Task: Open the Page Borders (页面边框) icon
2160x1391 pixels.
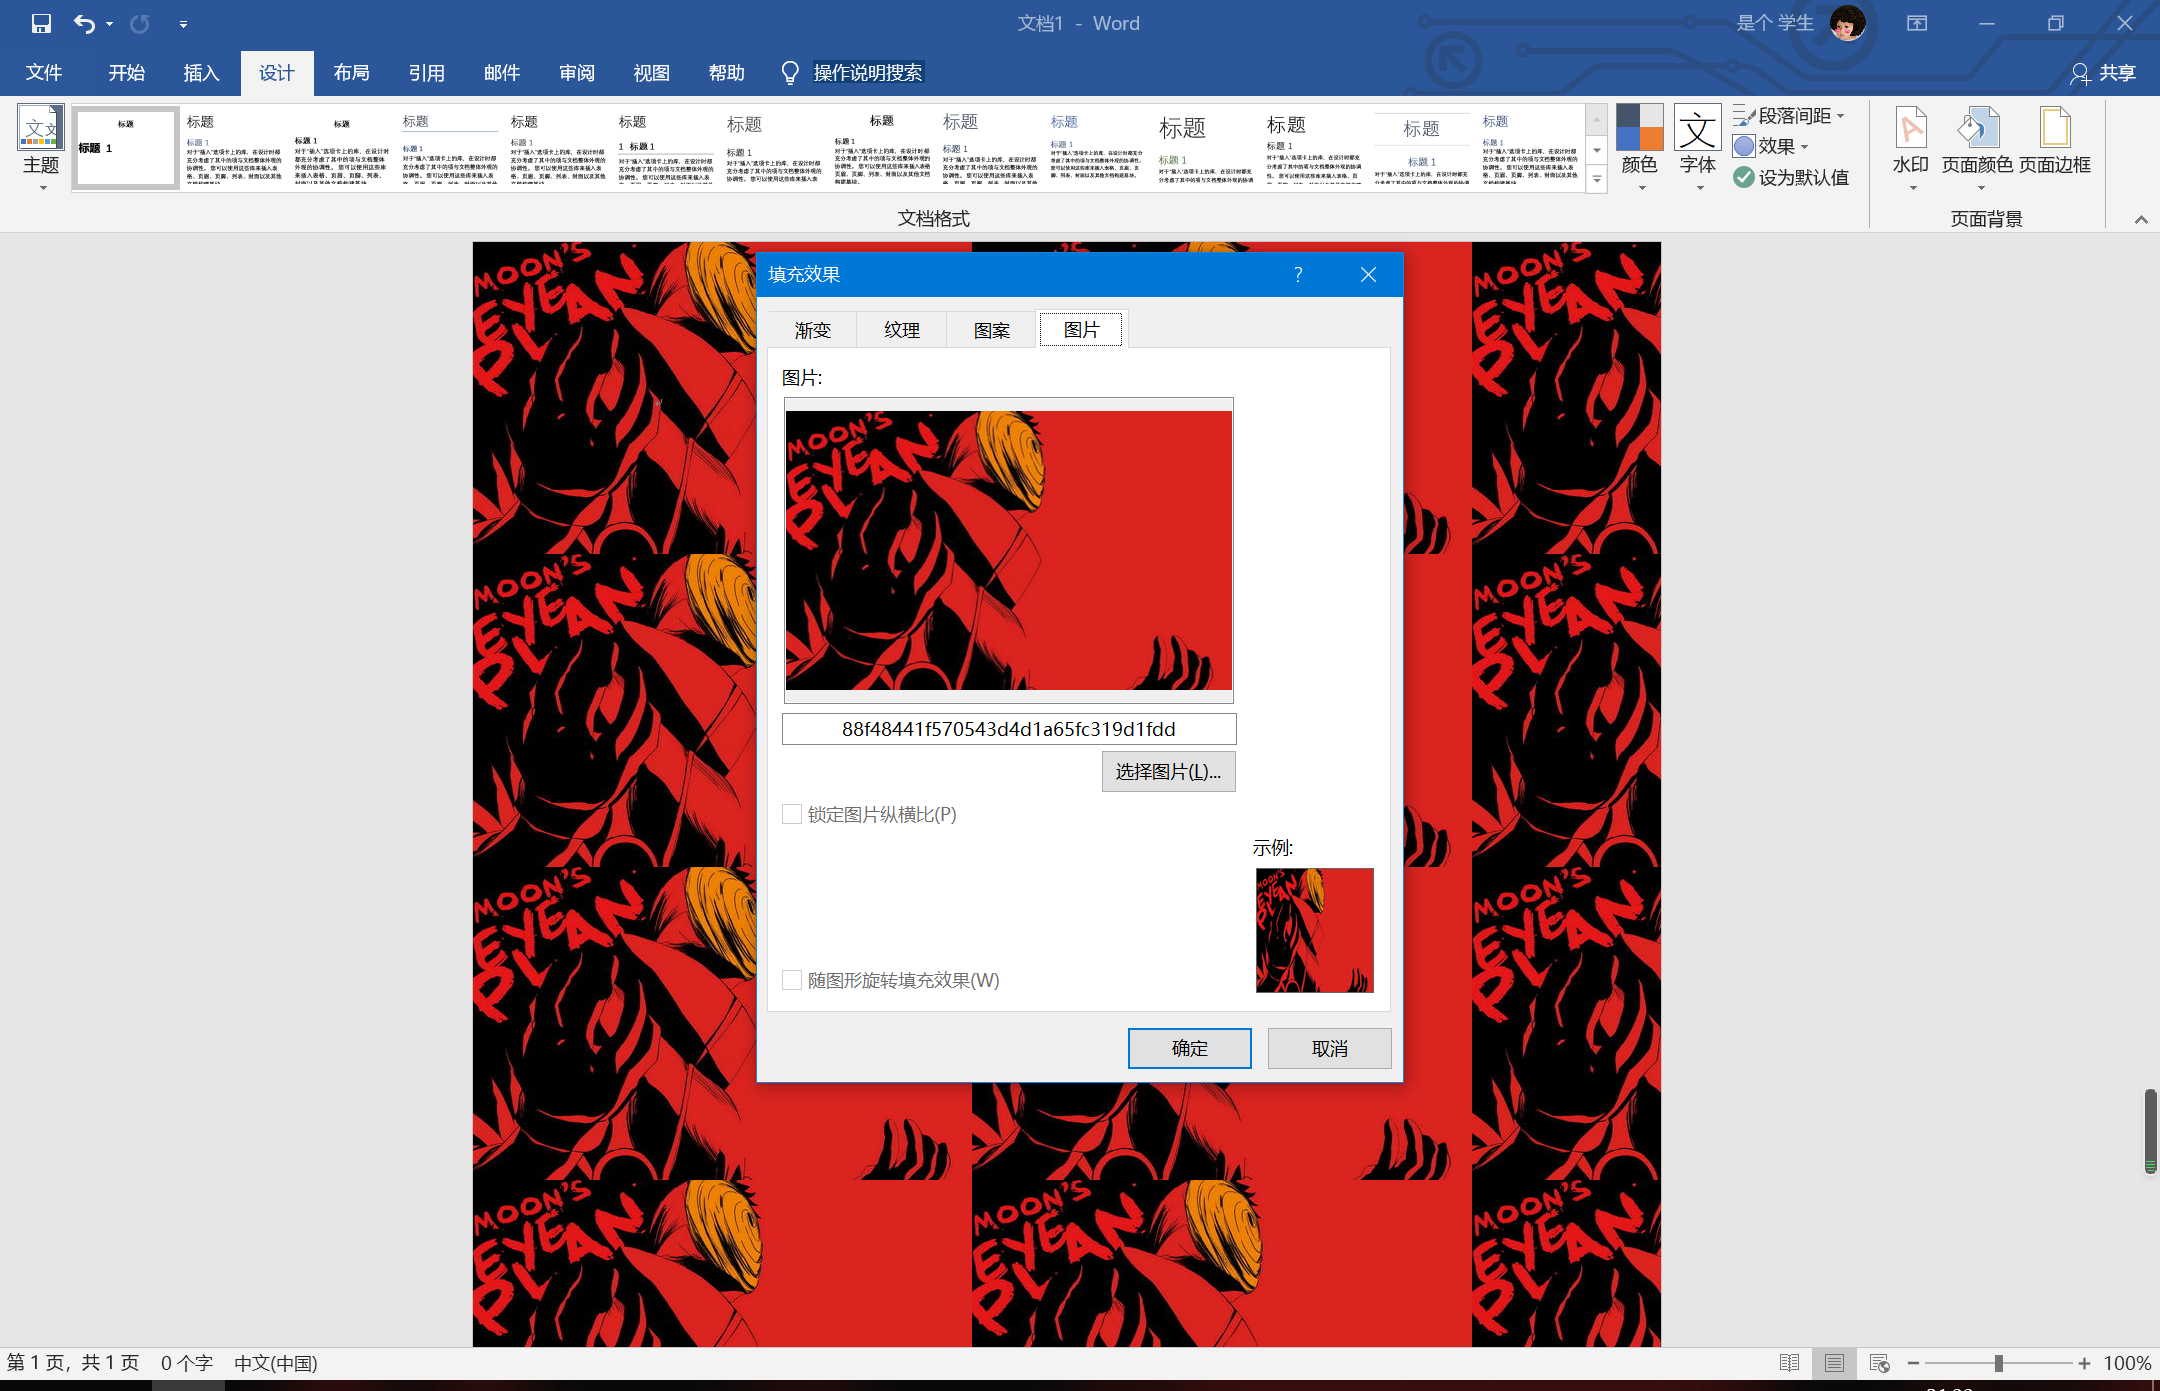Action: (2055, 128)
